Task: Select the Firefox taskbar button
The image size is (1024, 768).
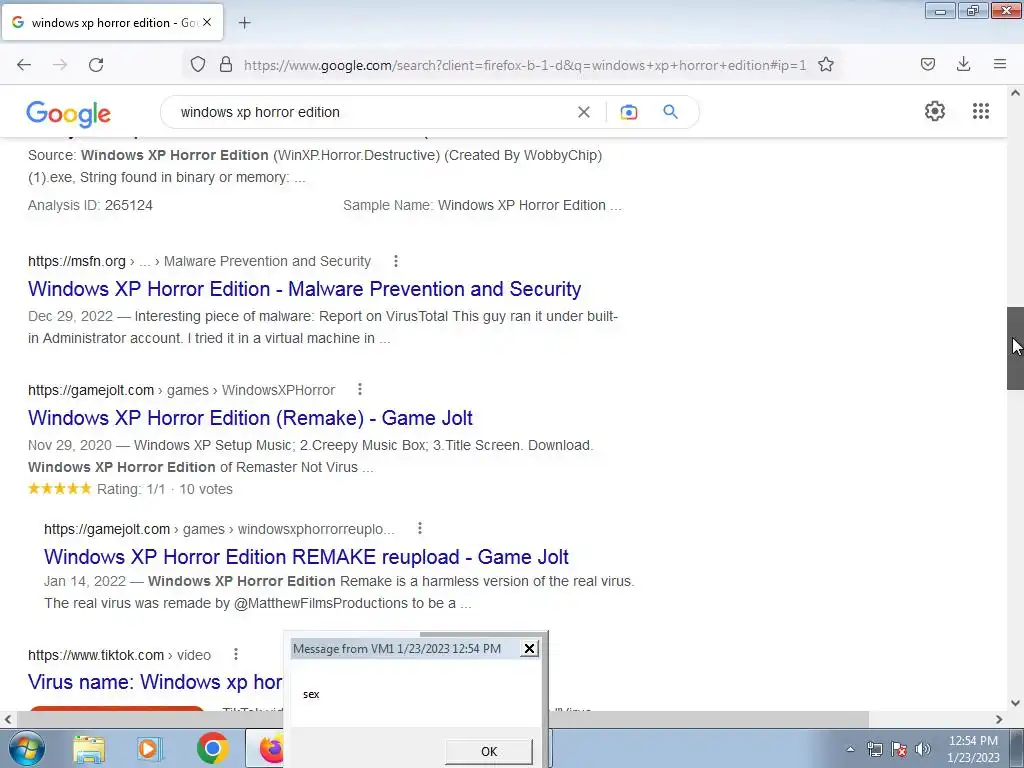Action: (266, 748)
